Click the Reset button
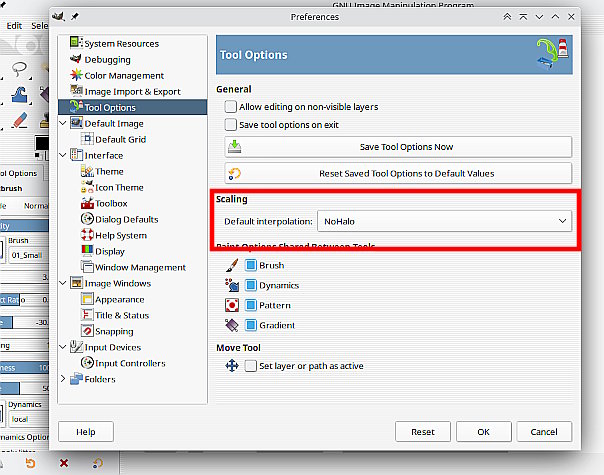The width and height of the screenshot is (604, 475). pyautogui.click(x=423, y=432)
